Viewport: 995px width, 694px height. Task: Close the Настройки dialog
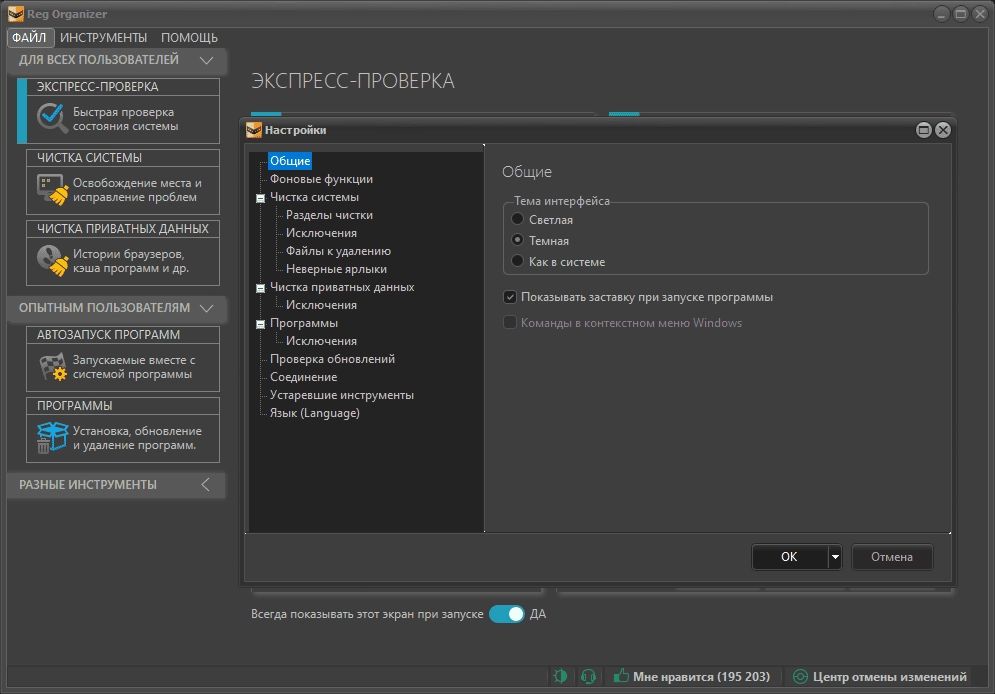pos(943,130)
